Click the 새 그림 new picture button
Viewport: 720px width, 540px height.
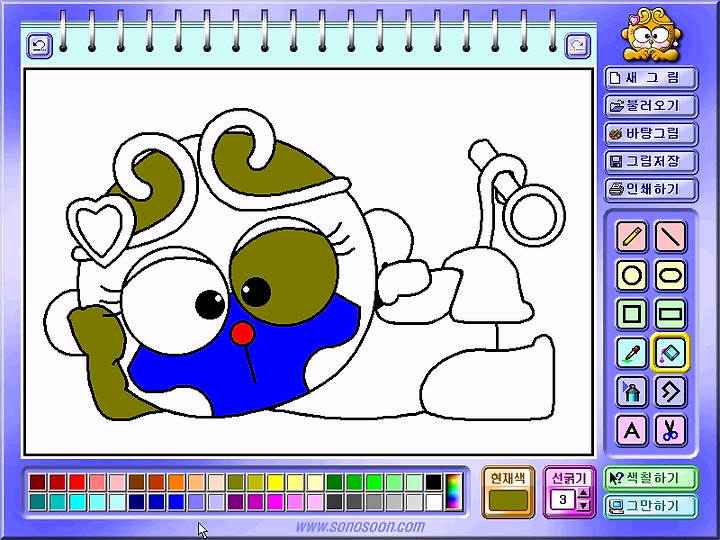click(x=651, y=78)
